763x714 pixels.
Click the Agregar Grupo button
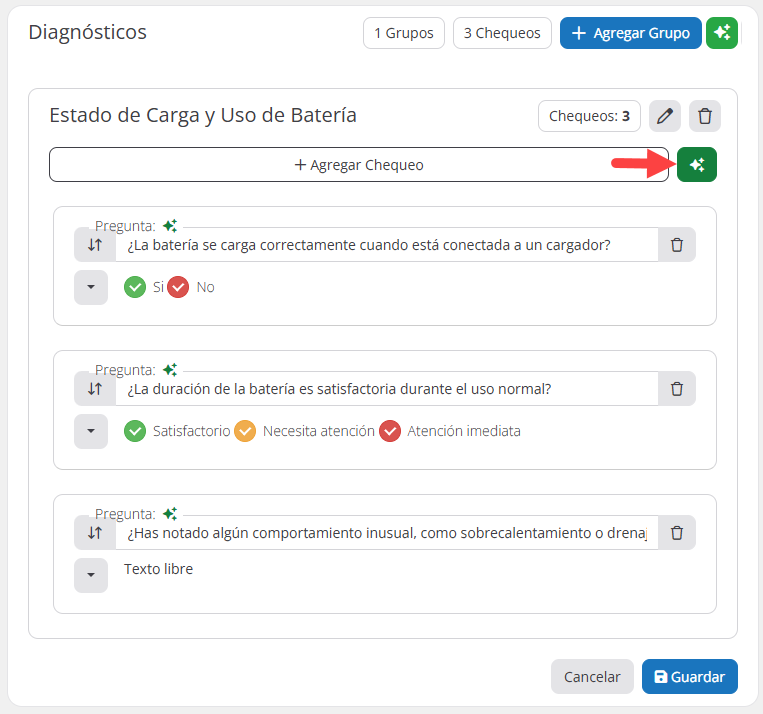[x=630, y=33]
